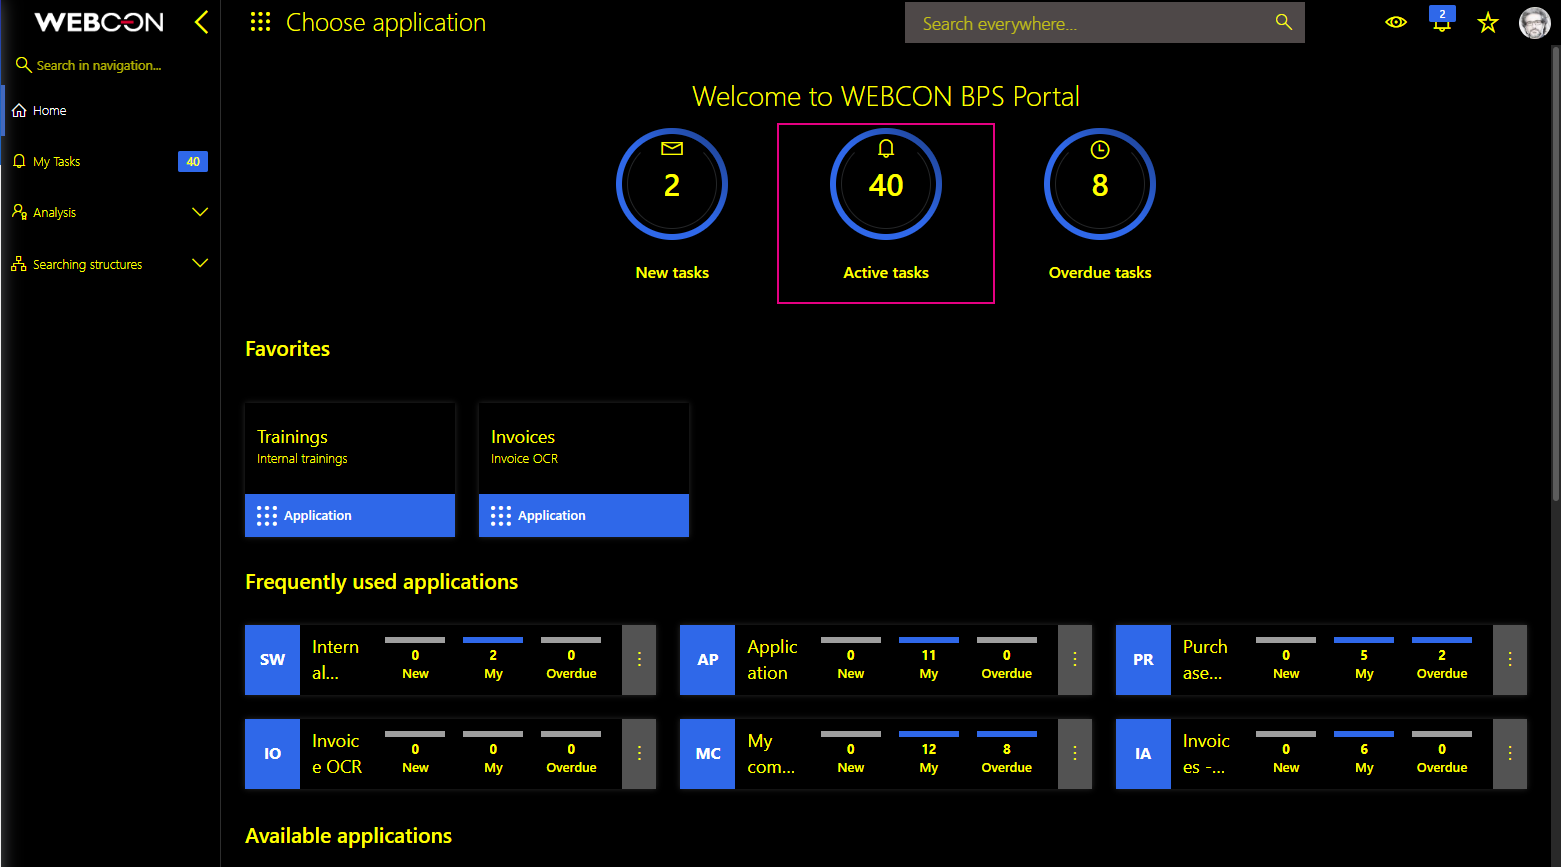Click the page vertical scrollbar
The height and width of the screenshot is (867, 1561).
[x=1555, y=272]
